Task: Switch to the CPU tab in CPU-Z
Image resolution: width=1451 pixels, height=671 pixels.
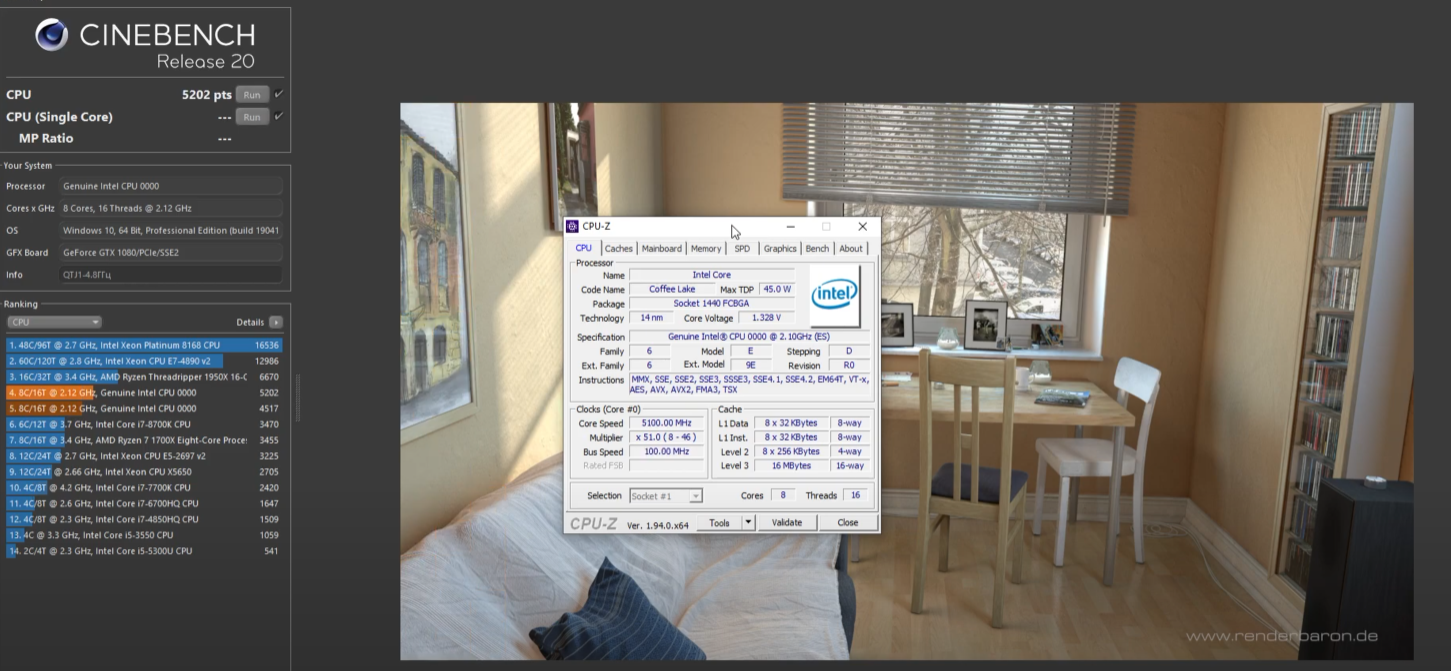Action: (x=583, y=248)
